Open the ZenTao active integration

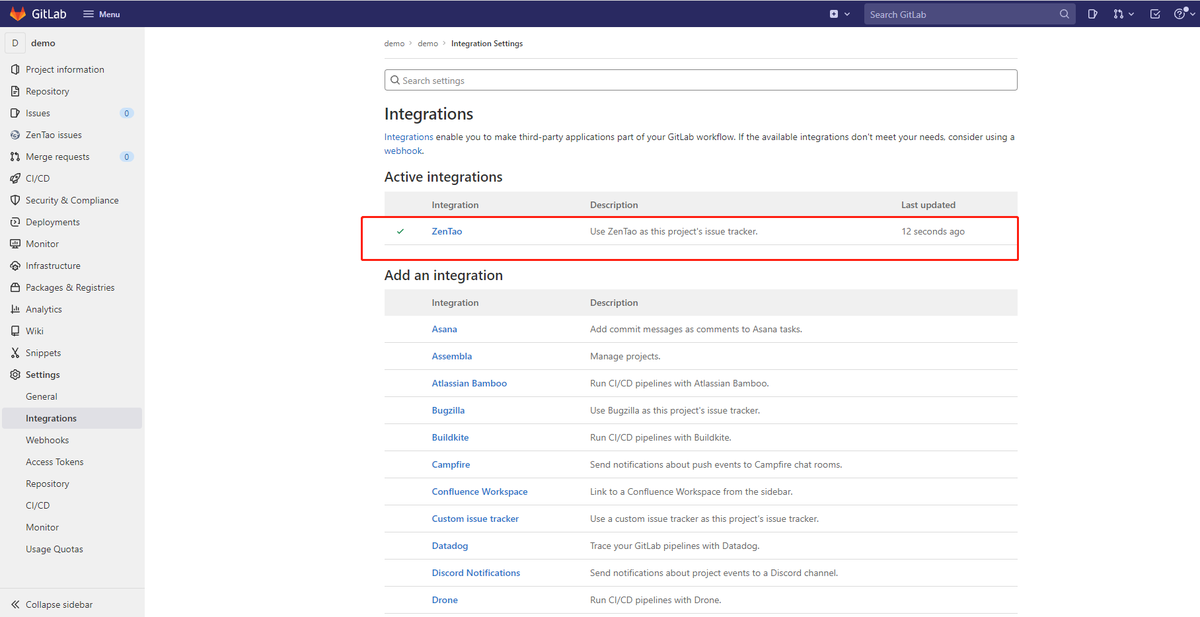(x=447, y=231)
